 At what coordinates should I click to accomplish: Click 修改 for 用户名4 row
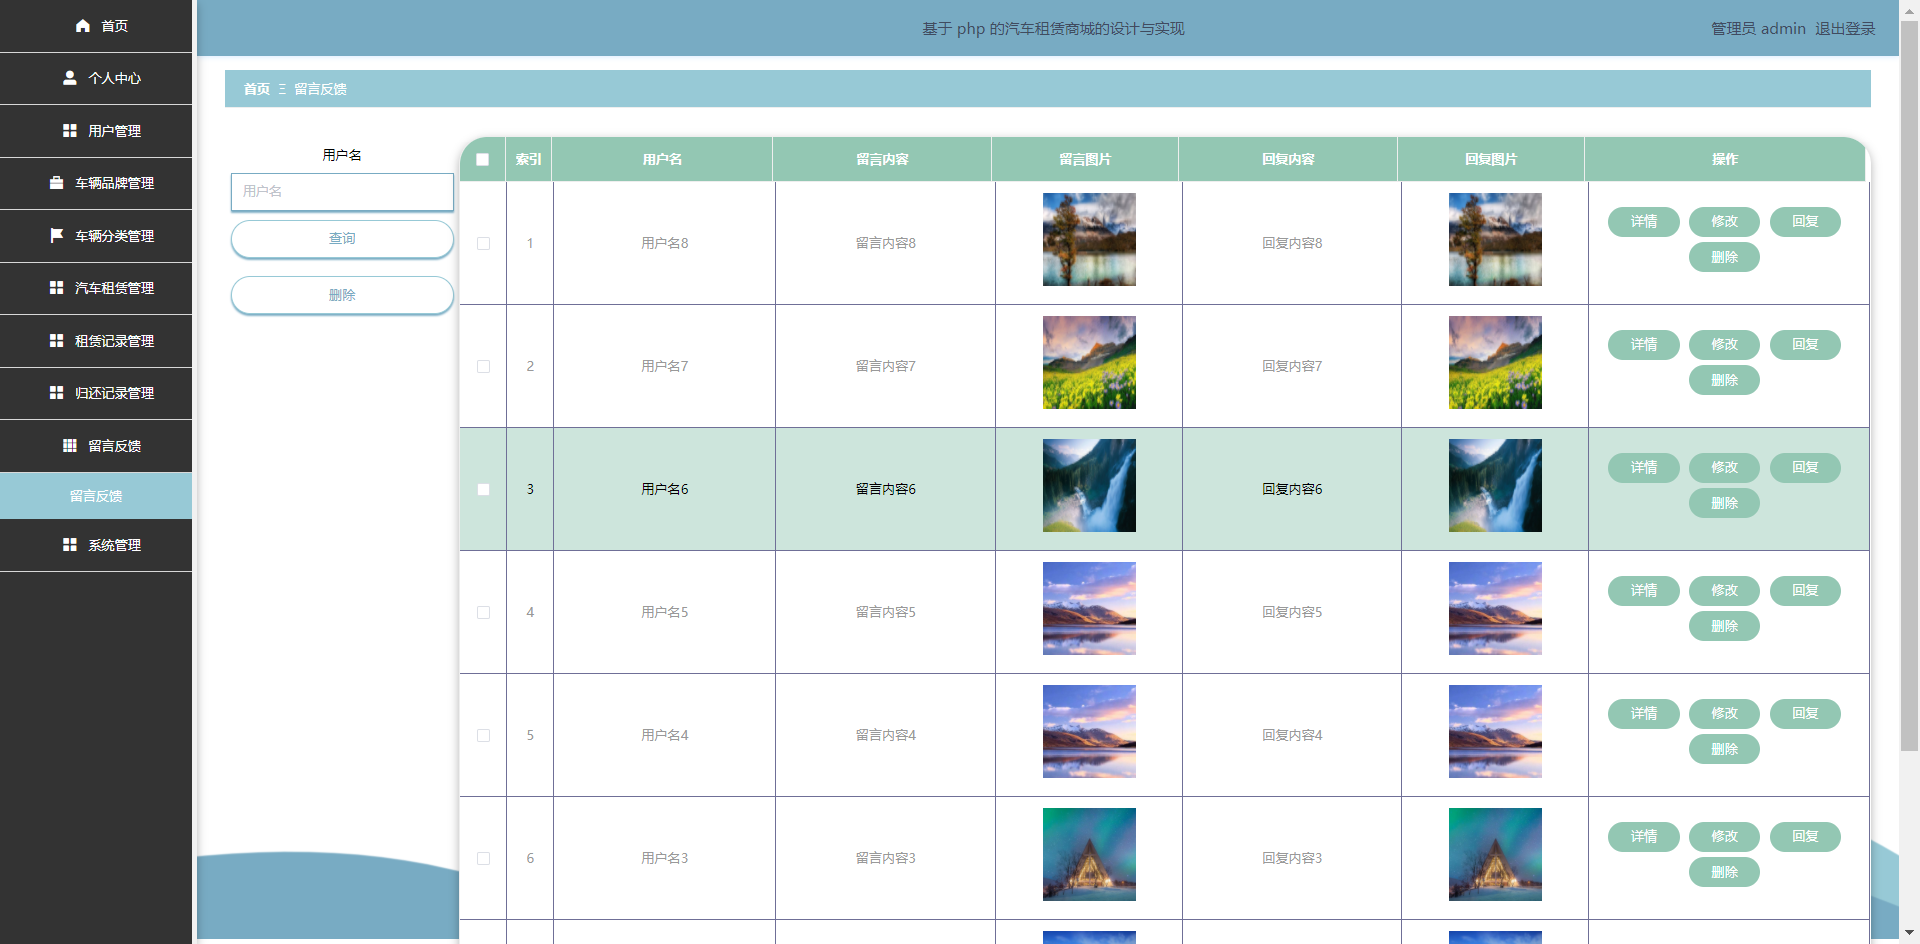coord(1724,714)
